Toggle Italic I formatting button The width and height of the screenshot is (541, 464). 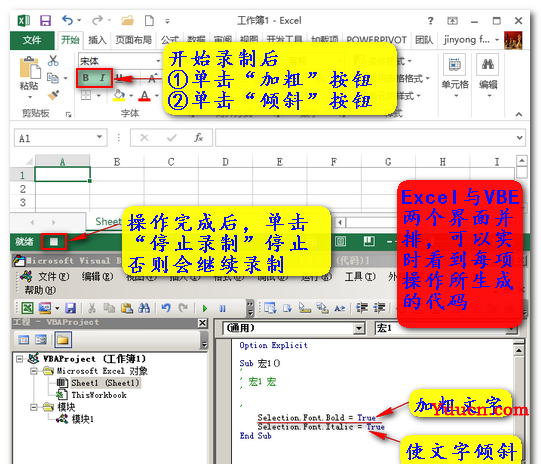(102, 78)
